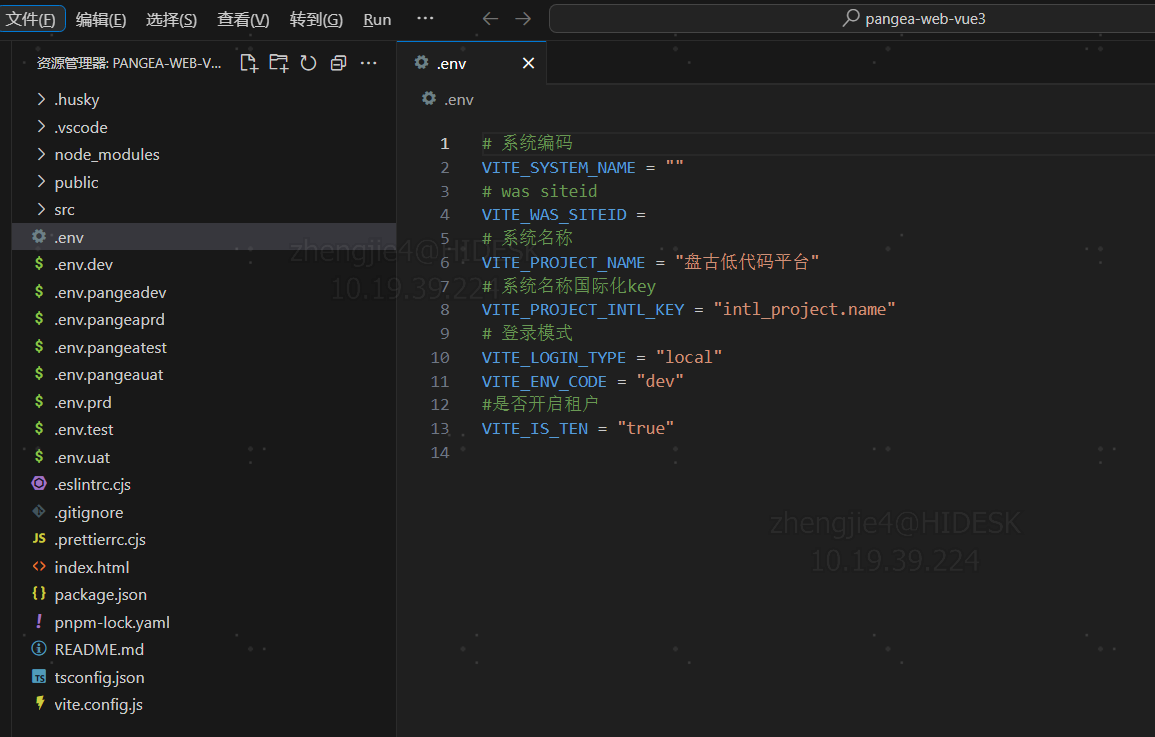1155x737 pixels.
Task: Click the info icon of README.md
Action: [39, 649]
